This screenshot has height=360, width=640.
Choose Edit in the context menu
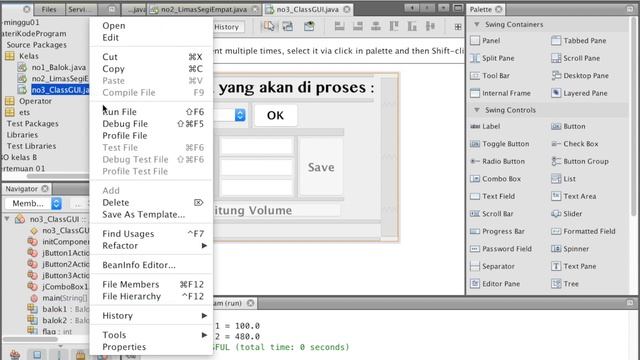(151, 38)
